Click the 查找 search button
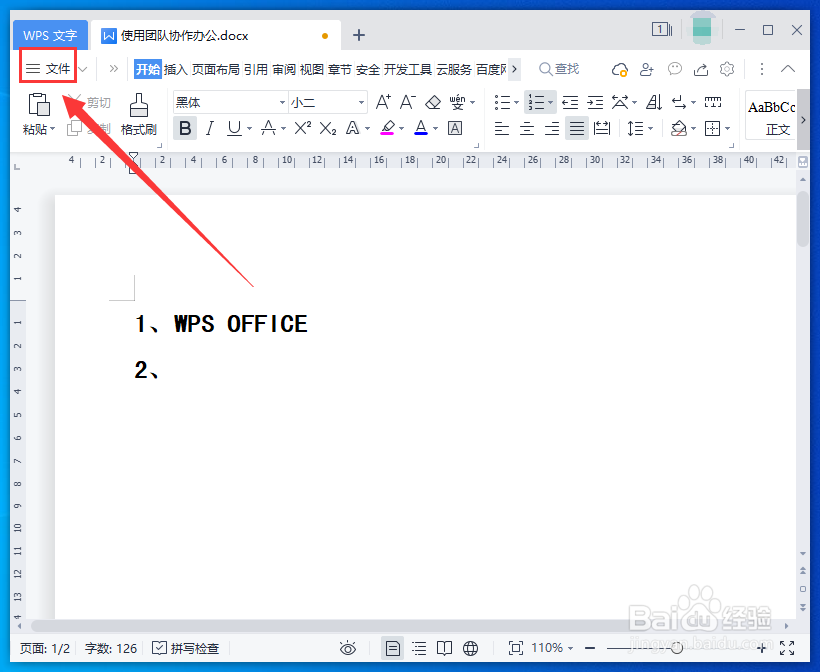 (x=559, y=69)
